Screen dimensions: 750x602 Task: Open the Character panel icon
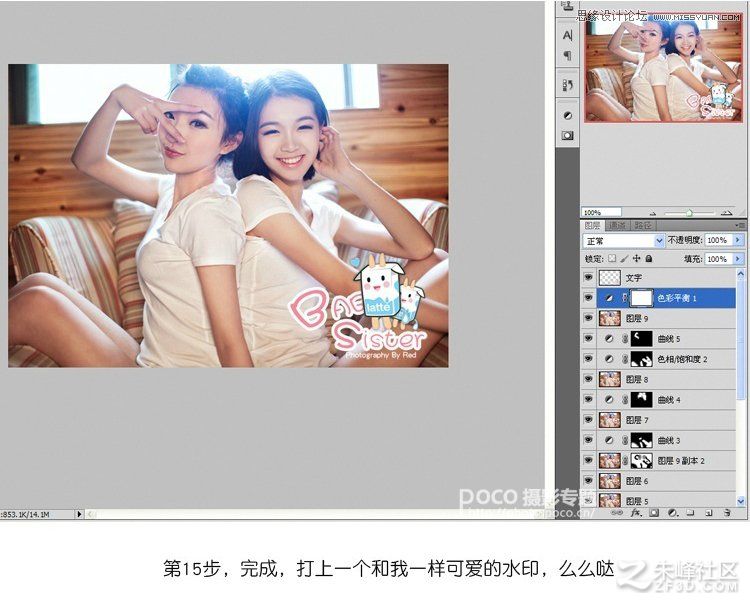pyautogui.click(x=567, y=35)
